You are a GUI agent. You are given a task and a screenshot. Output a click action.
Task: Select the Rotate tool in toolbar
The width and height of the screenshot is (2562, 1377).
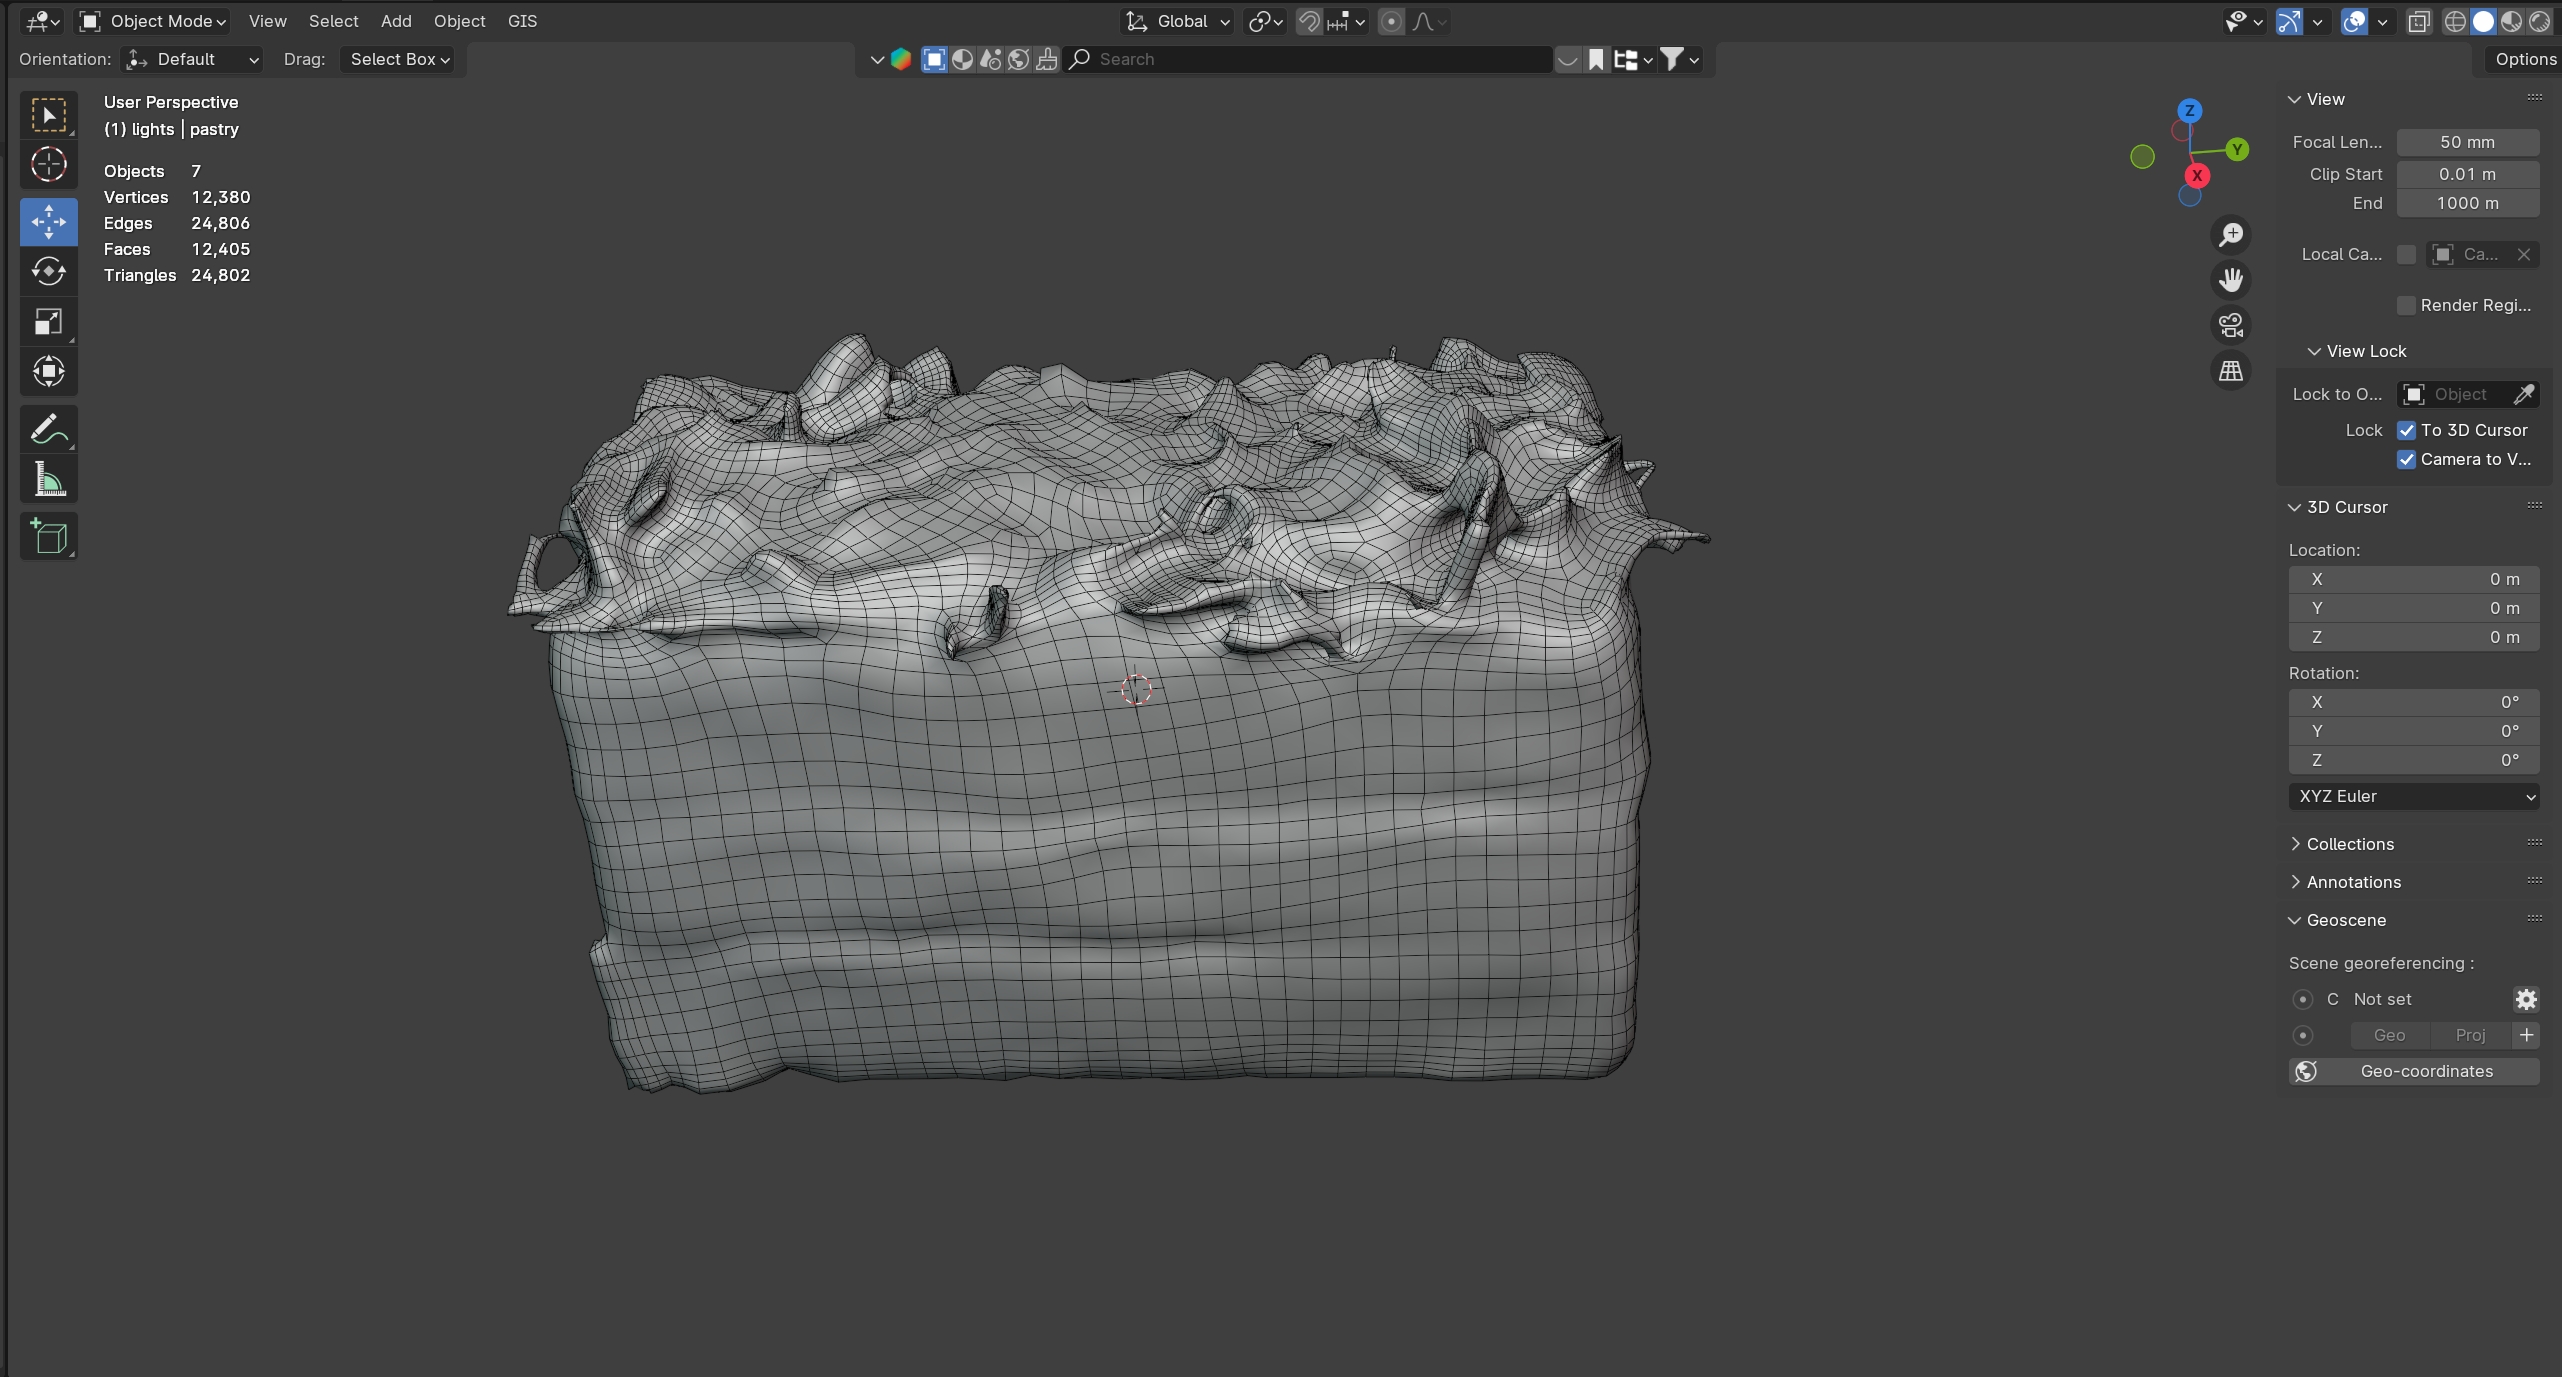48,271
